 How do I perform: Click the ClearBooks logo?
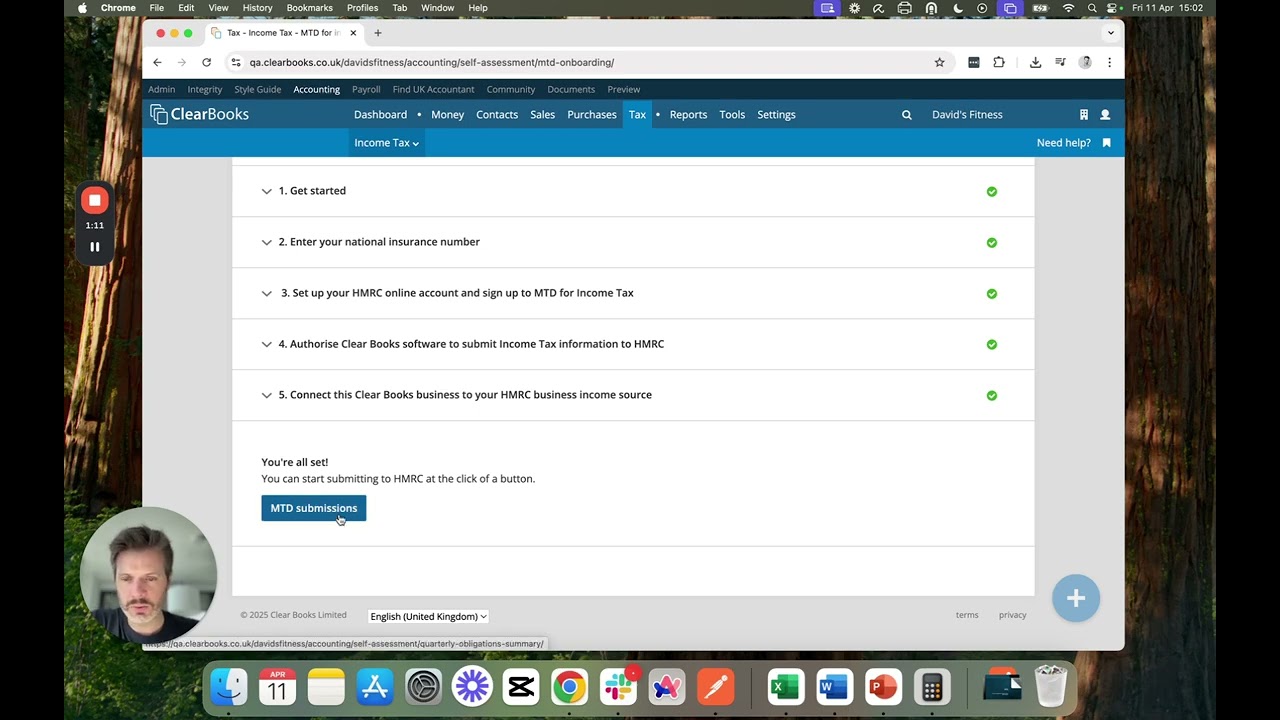click(x=199, y=114)
